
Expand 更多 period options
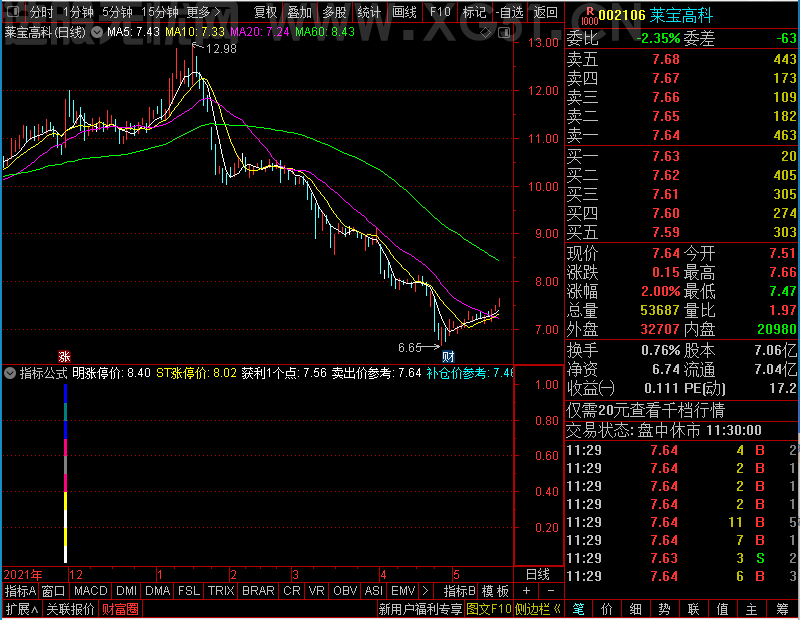pyautogui.click(x=203, y=12)
